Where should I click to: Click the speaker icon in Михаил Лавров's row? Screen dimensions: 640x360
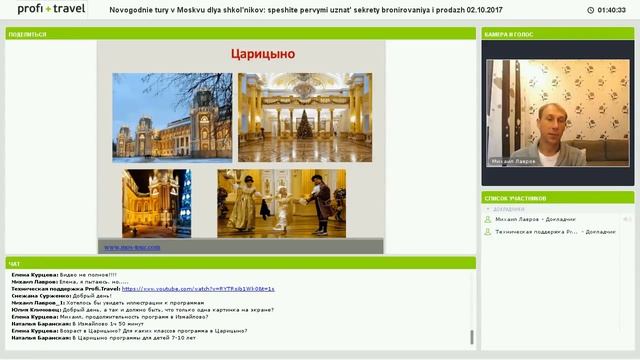[627, 219]
